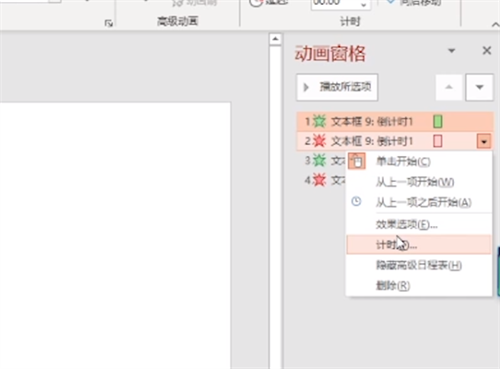The image size is (500, 369).
Task: Collapse the ribbon with the caret arrow
Action: (x=495, y=24)
